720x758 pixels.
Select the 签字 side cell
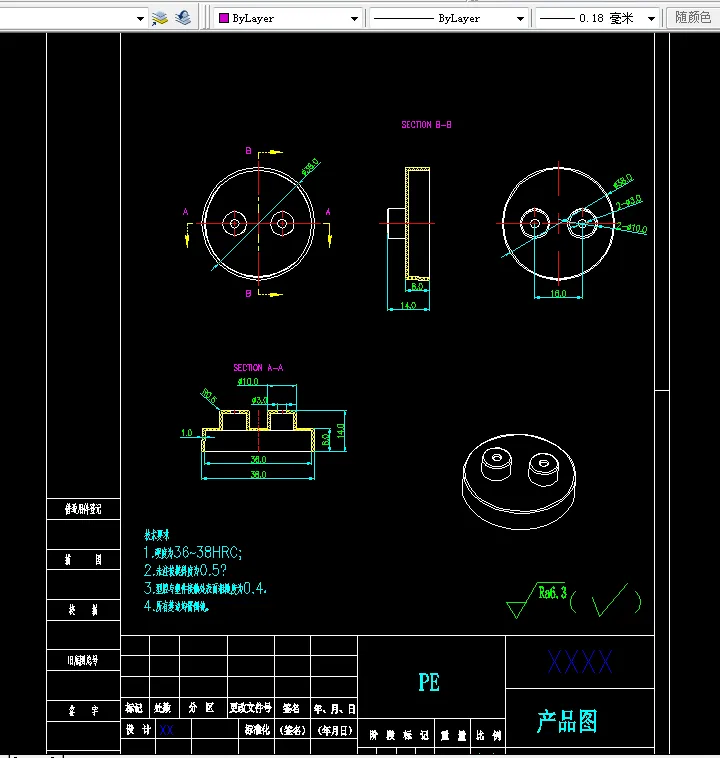[83, 710]
